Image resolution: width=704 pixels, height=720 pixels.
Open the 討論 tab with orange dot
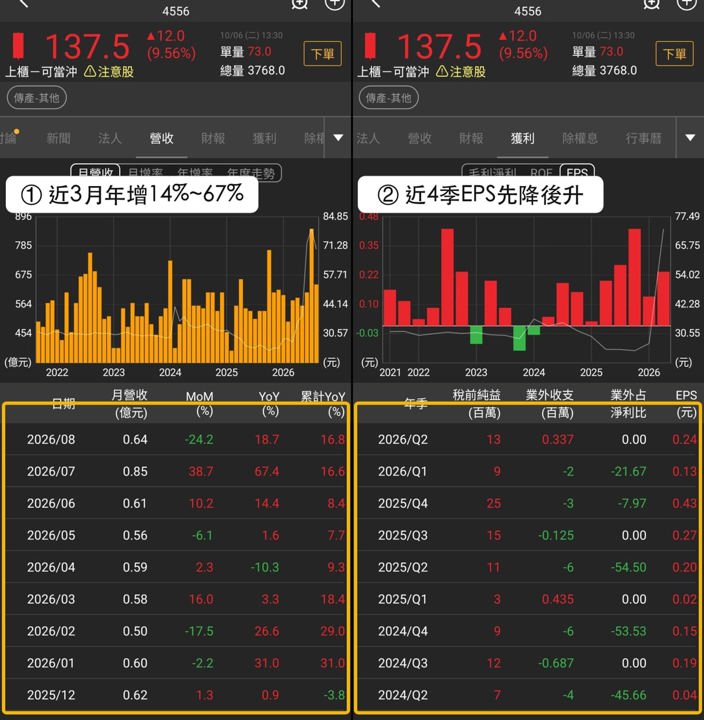[x=9, y=138]
